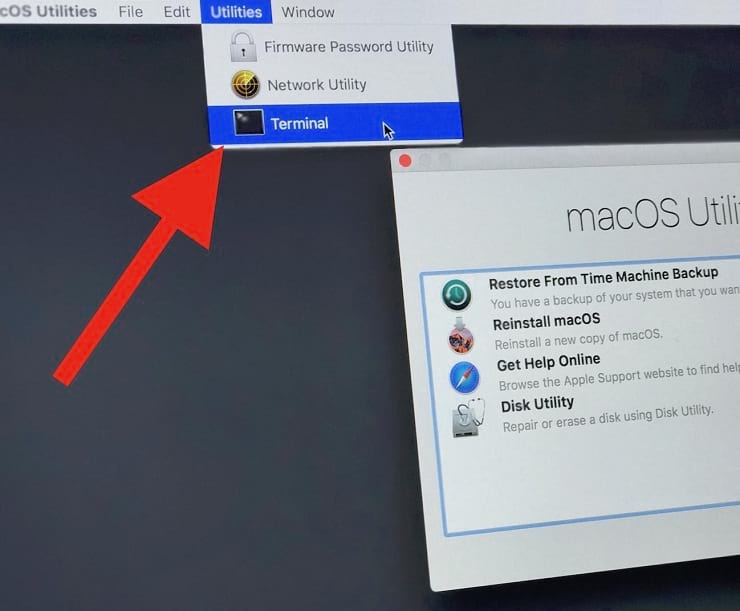The image size is (740, 611).
Task: Click 'Reinstall a new copy of macOS' text
Action: point(579,339)
